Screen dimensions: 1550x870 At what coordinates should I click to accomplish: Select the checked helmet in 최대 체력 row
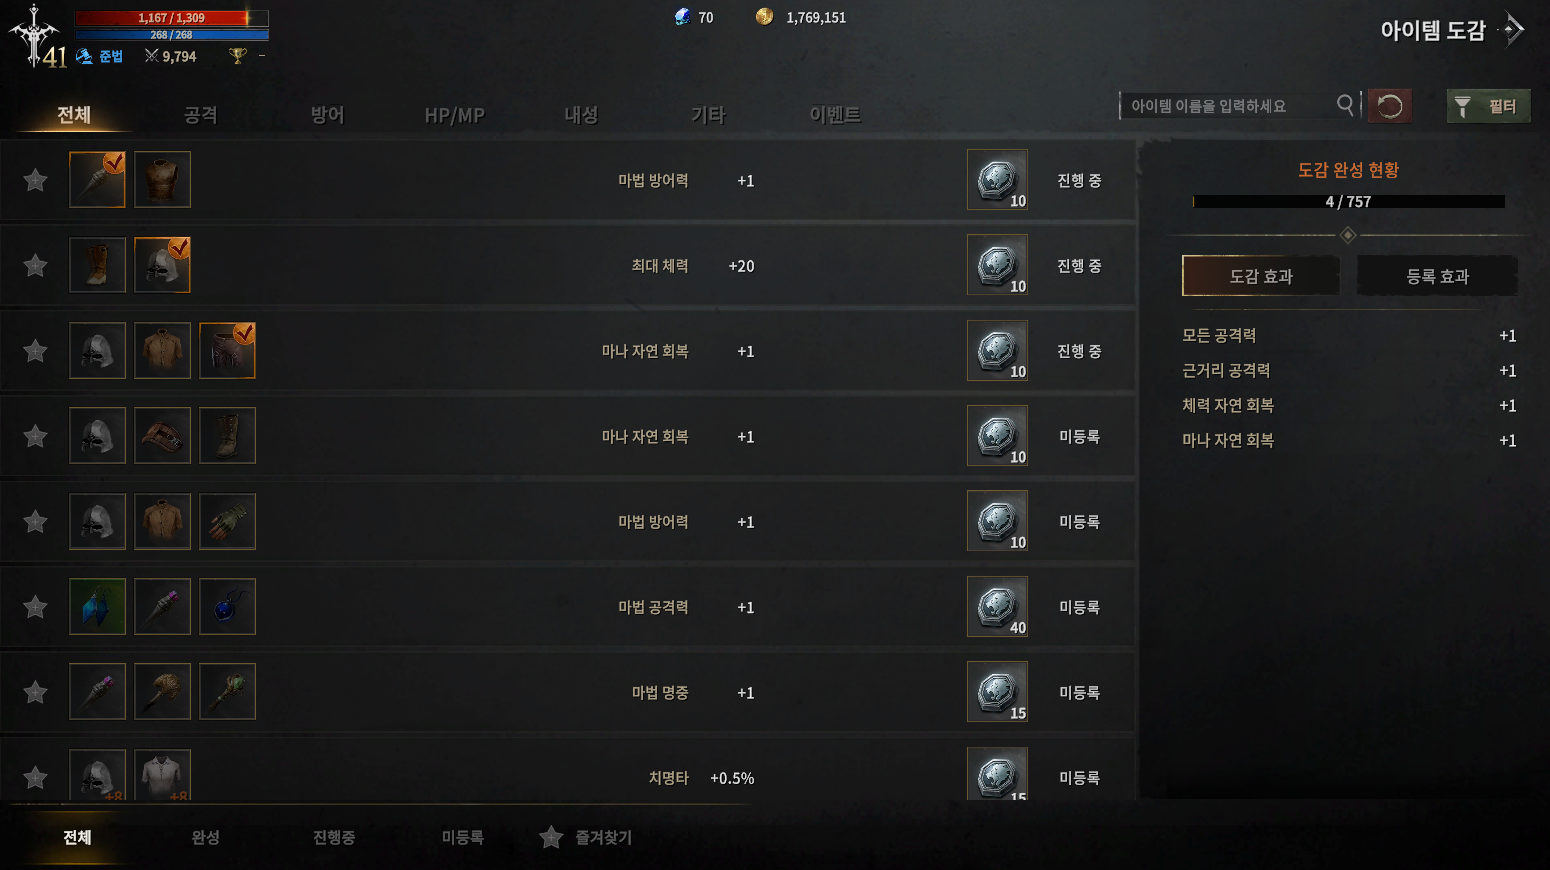[x=162, y=265]
